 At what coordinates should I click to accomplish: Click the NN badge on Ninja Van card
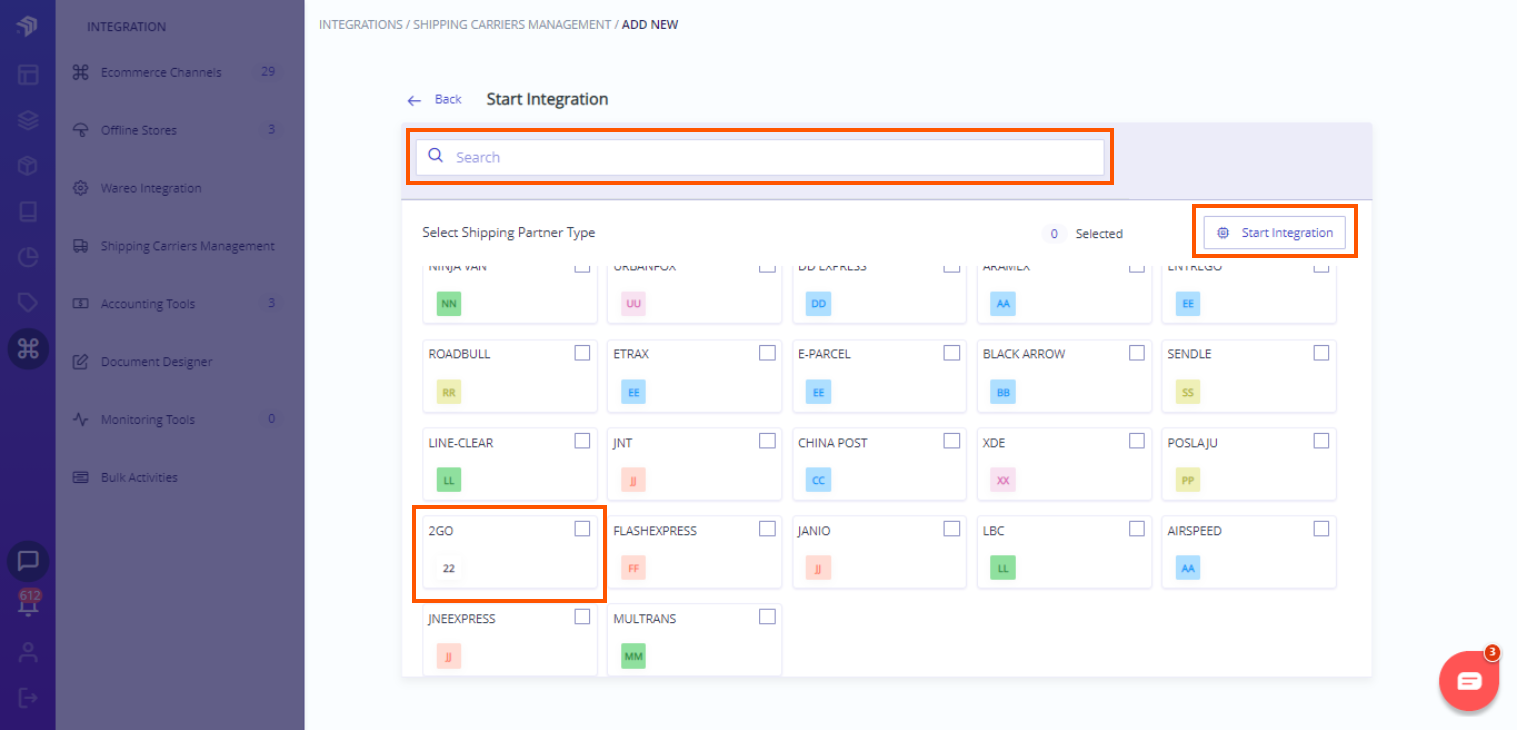point(449,303)
